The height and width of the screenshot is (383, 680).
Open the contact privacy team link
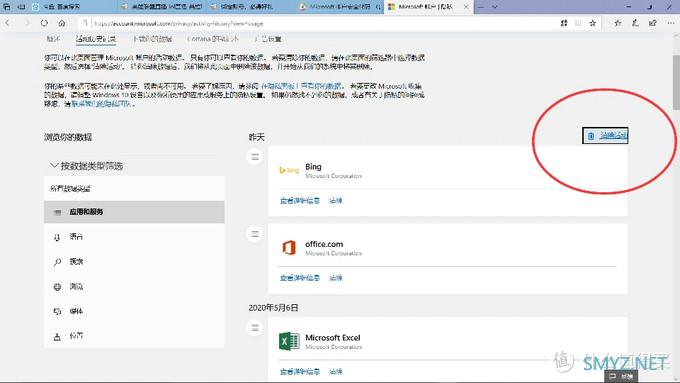(101, 104)
